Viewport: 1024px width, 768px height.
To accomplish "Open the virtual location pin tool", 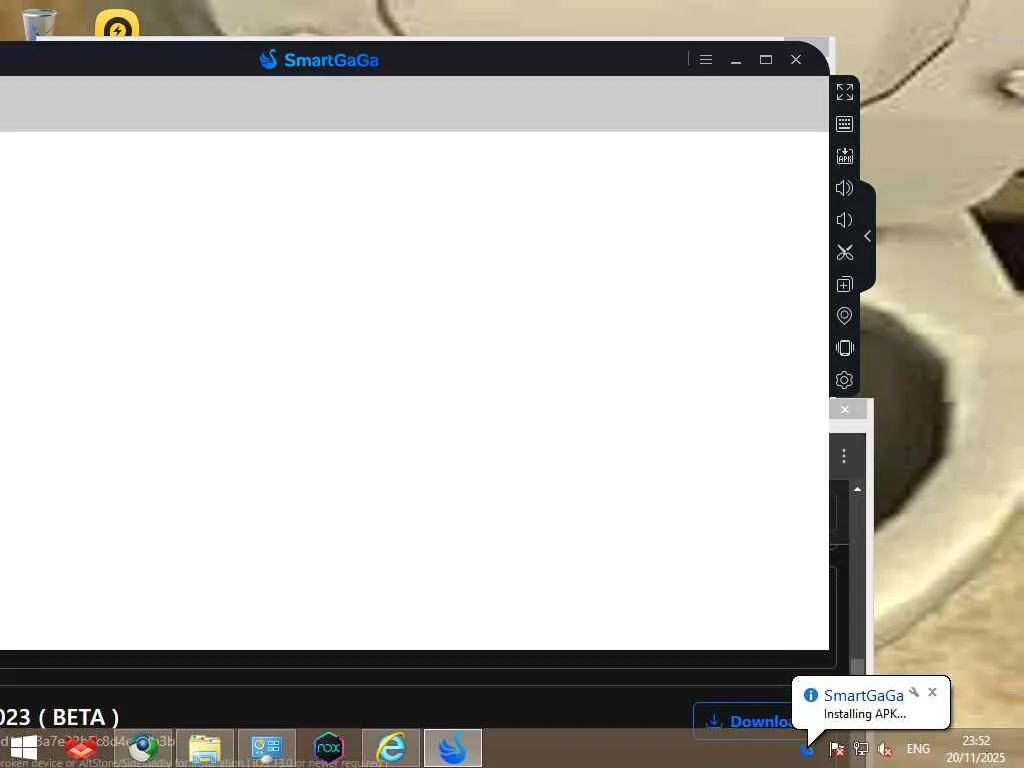I will pyautogui.click(x=844, y=316).
